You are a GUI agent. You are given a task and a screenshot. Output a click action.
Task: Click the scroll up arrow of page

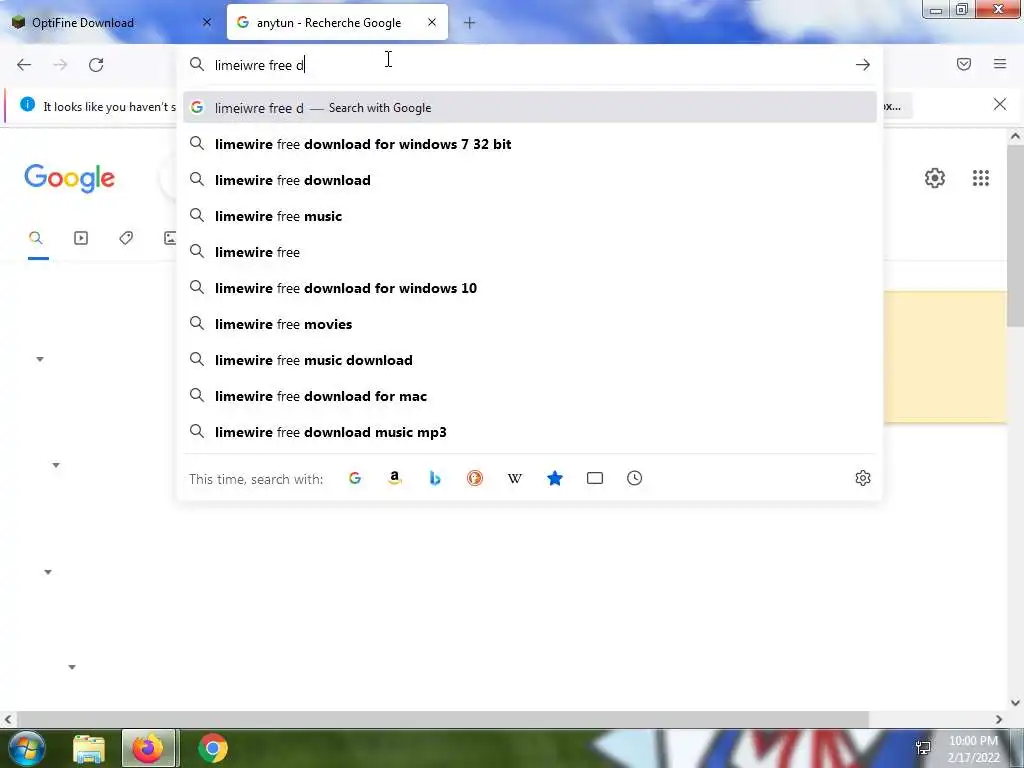coord(1015,136)
